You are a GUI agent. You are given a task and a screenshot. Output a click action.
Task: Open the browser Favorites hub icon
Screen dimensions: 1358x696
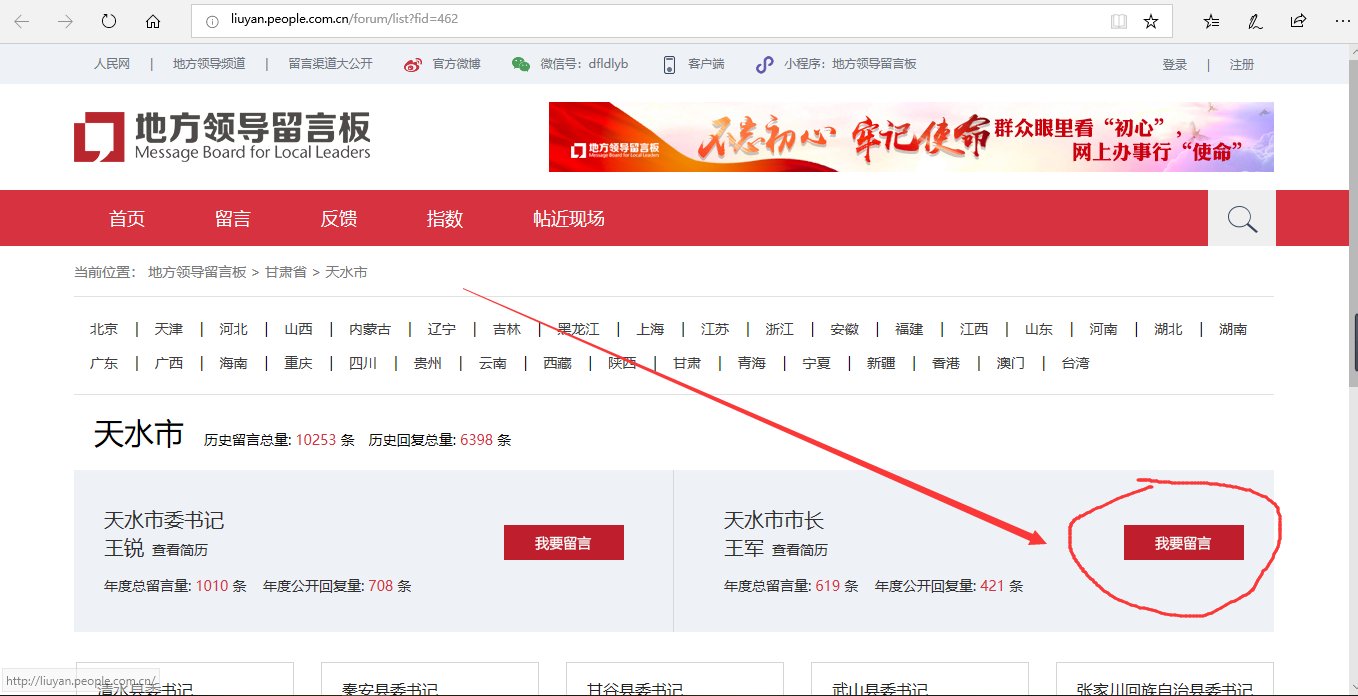pos(1210,20)
